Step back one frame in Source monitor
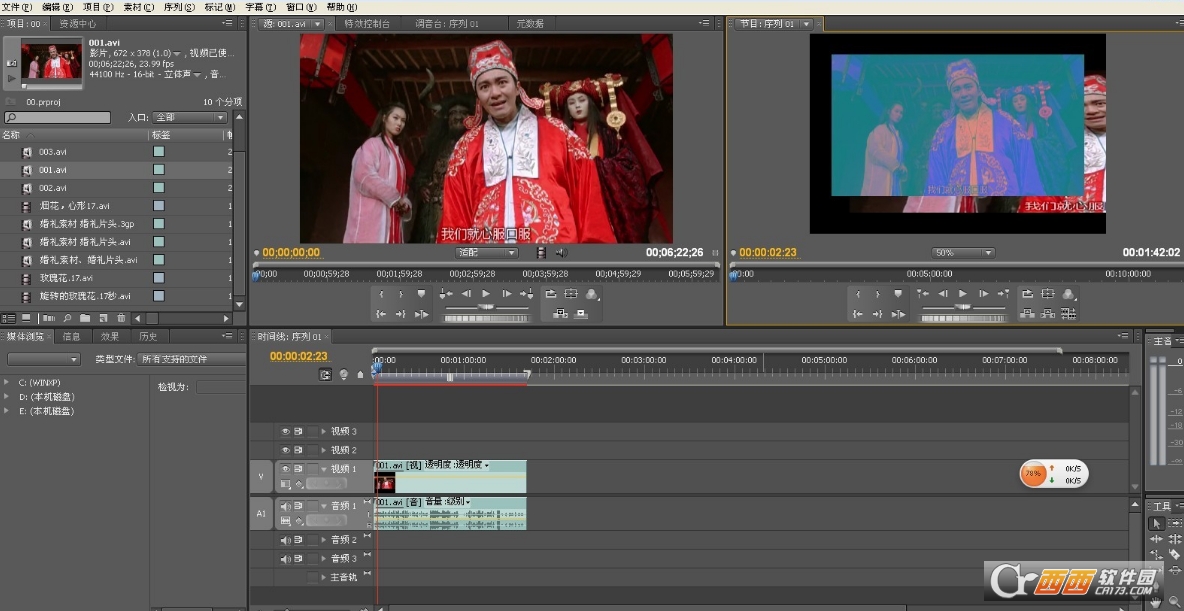The width and height of the screenshot is (1184, 611). (467, 293)
